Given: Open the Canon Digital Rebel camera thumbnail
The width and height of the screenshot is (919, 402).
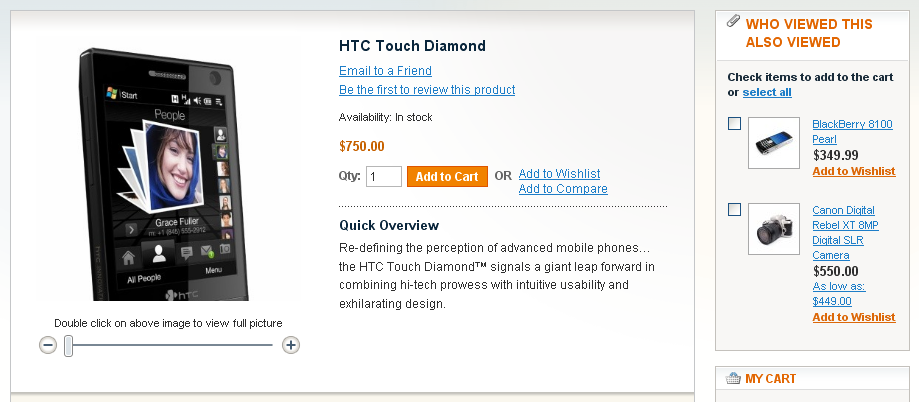Looking at the screenshot, I should tap(774, 229).
